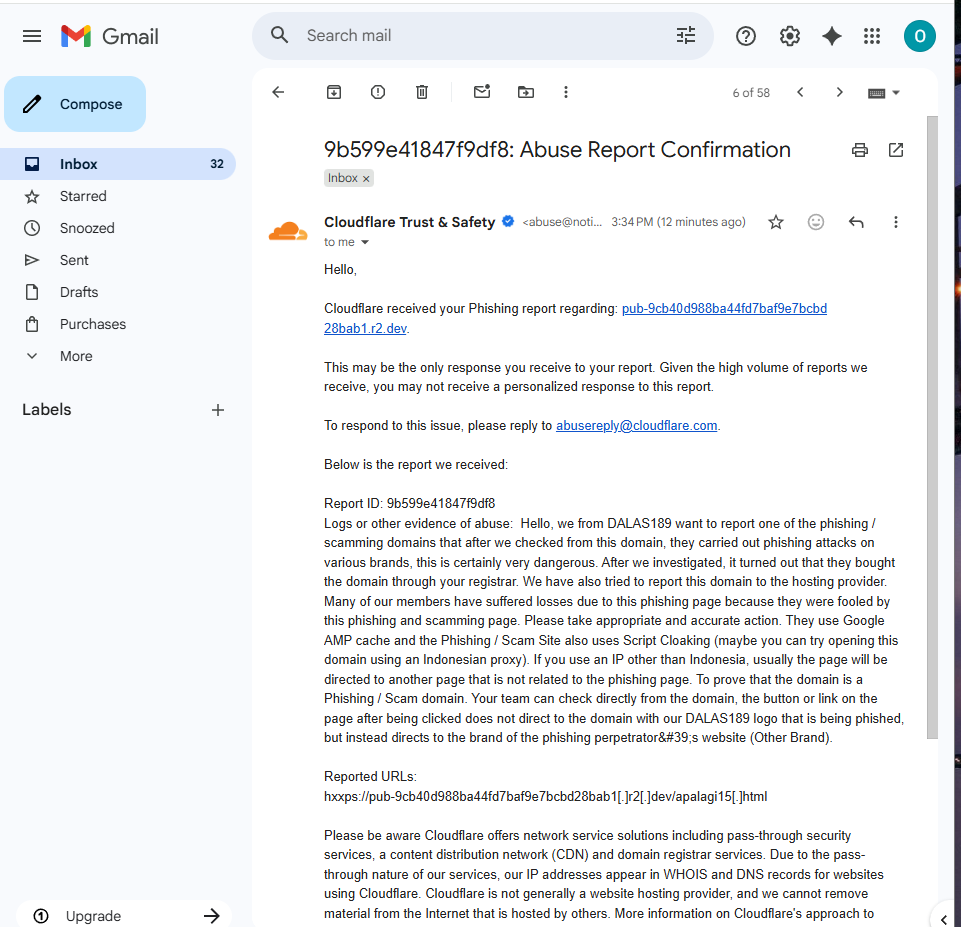Click the Gmail logo
The height and width of the screenshot is (927, 961).
click(110, 36)
